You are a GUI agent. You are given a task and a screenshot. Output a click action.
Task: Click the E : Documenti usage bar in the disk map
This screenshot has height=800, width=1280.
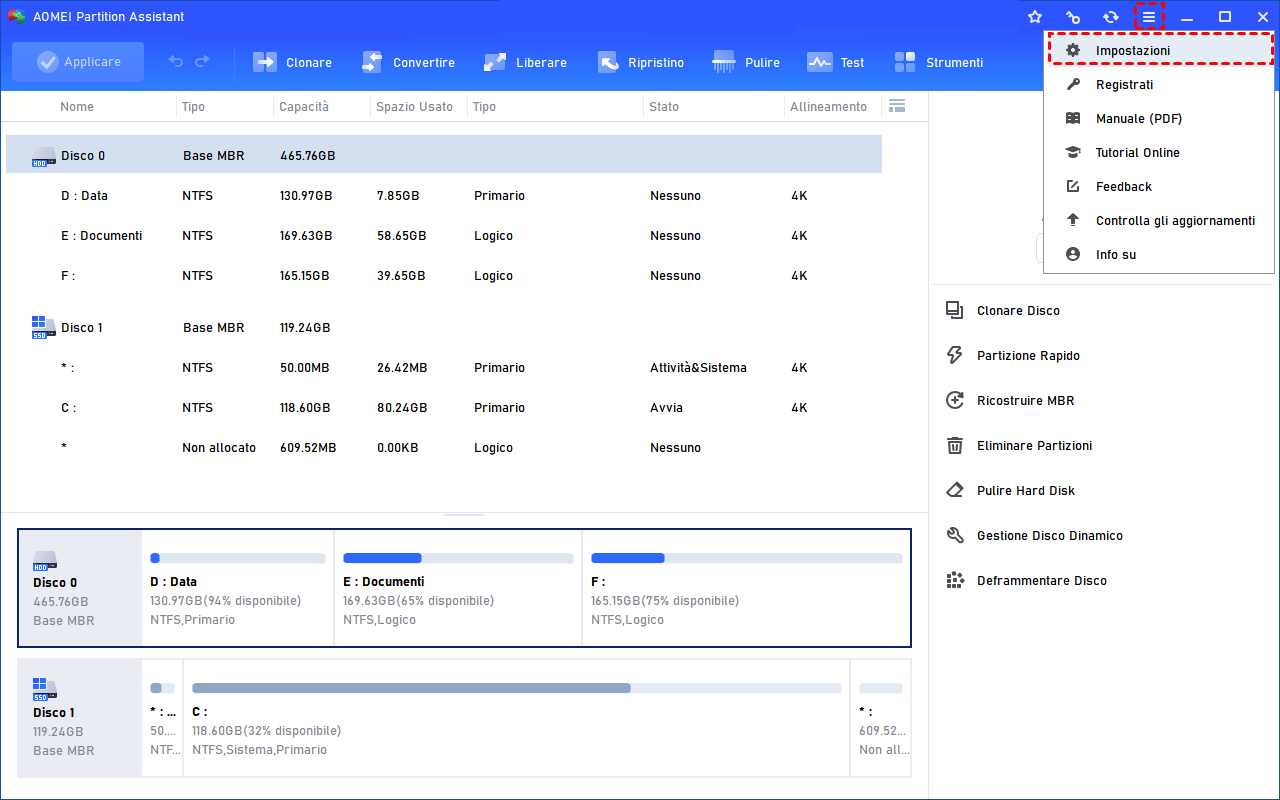pos(456,558)
